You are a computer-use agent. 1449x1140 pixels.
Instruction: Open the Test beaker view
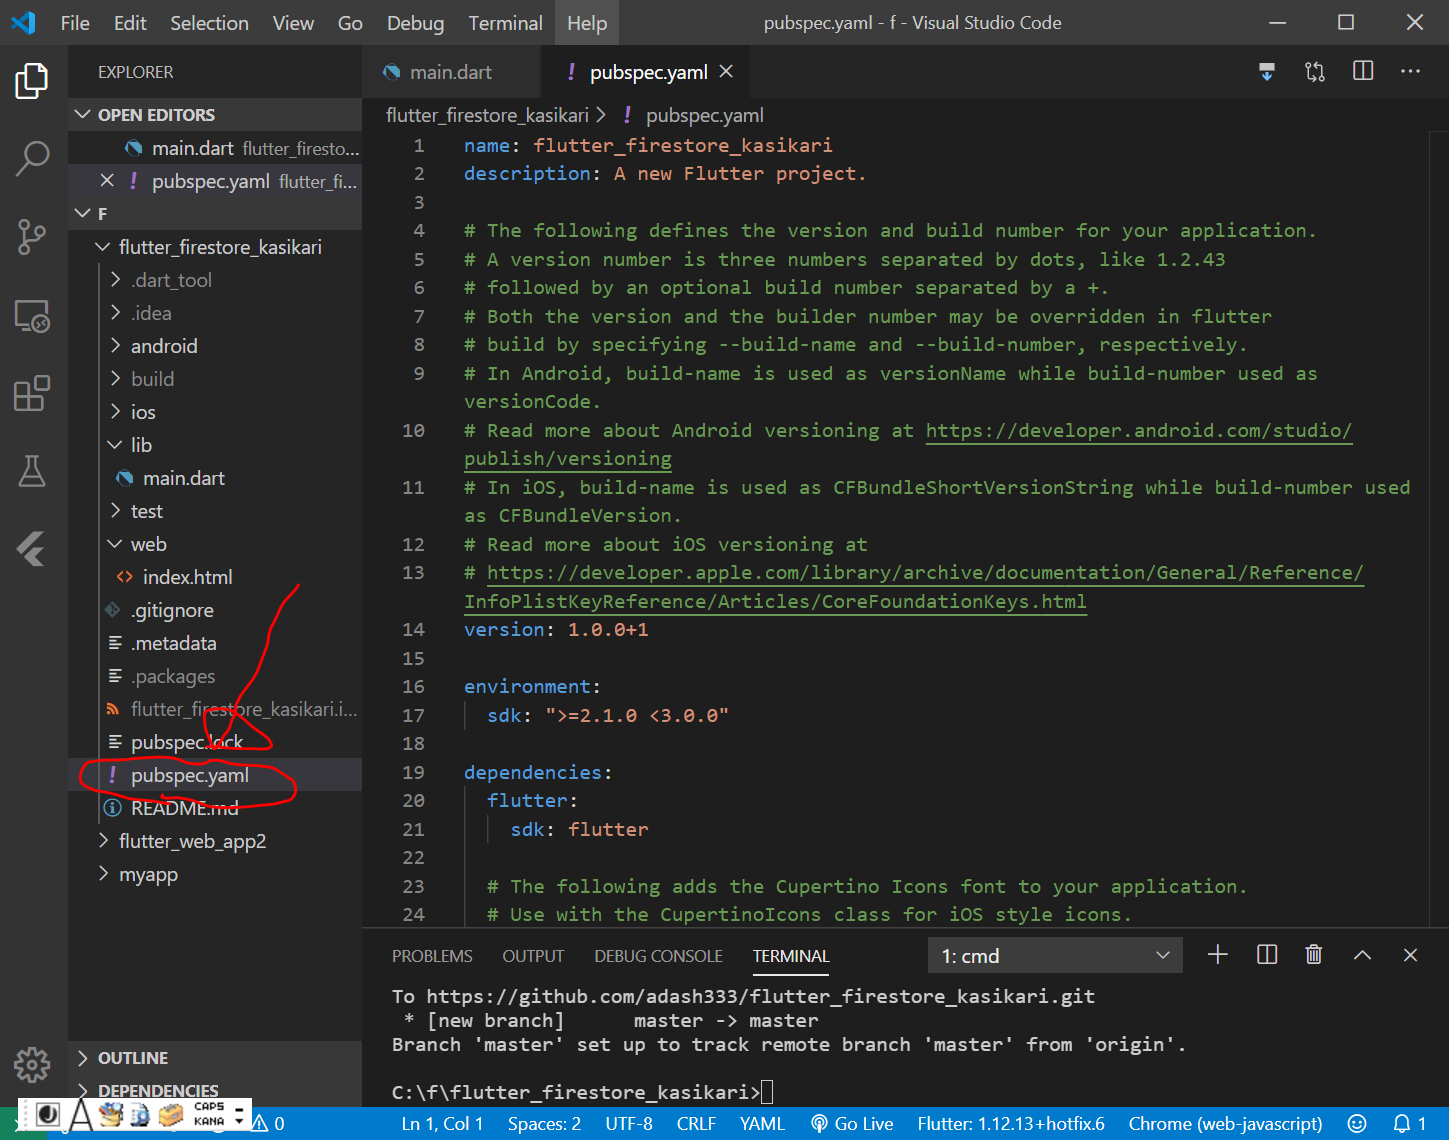pos(32,471)
